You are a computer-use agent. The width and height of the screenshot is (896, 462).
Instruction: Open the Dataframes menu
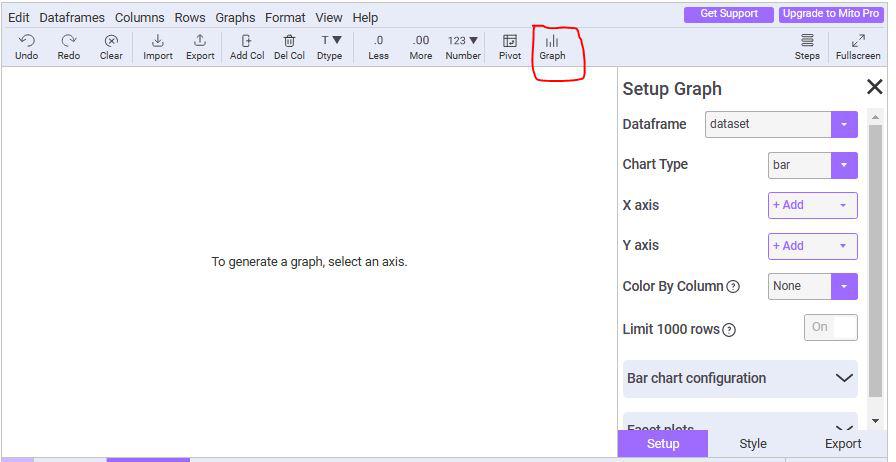[x=72, y=18]
